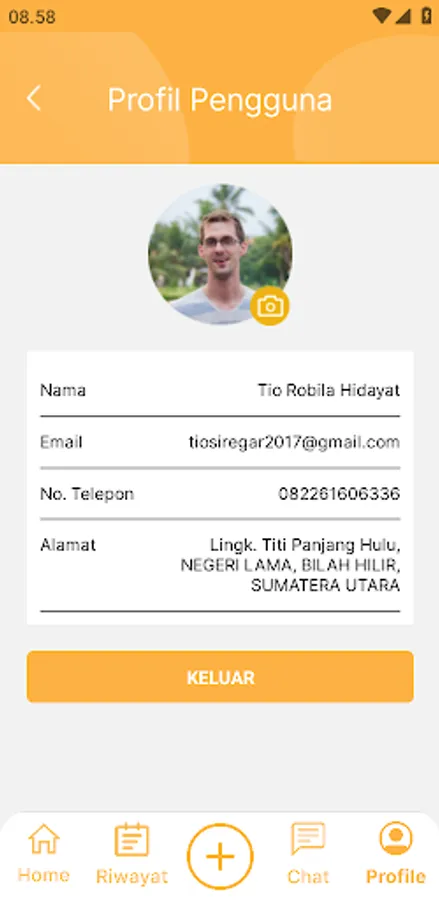The width and height of the screenshot is (439, 900).
Task: Tap the Wi-Fi status icon
Action: coord(381,15)
